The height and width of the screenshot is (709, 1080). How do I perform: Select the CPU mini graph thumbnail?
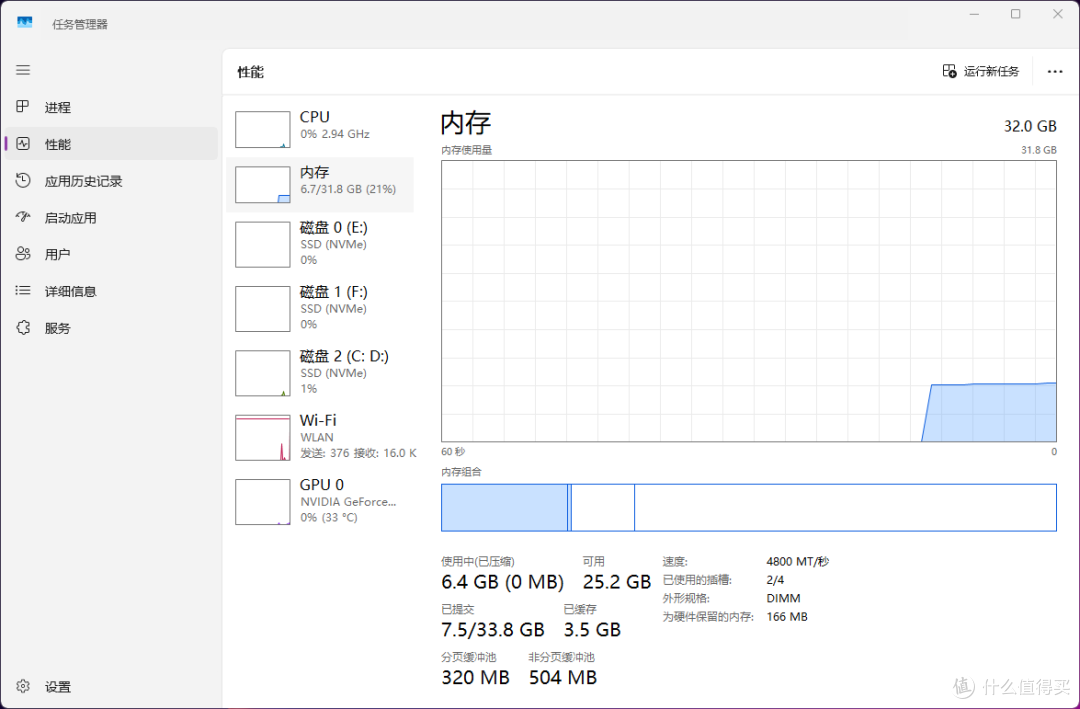pyautogui.click(x=262, y=130)
